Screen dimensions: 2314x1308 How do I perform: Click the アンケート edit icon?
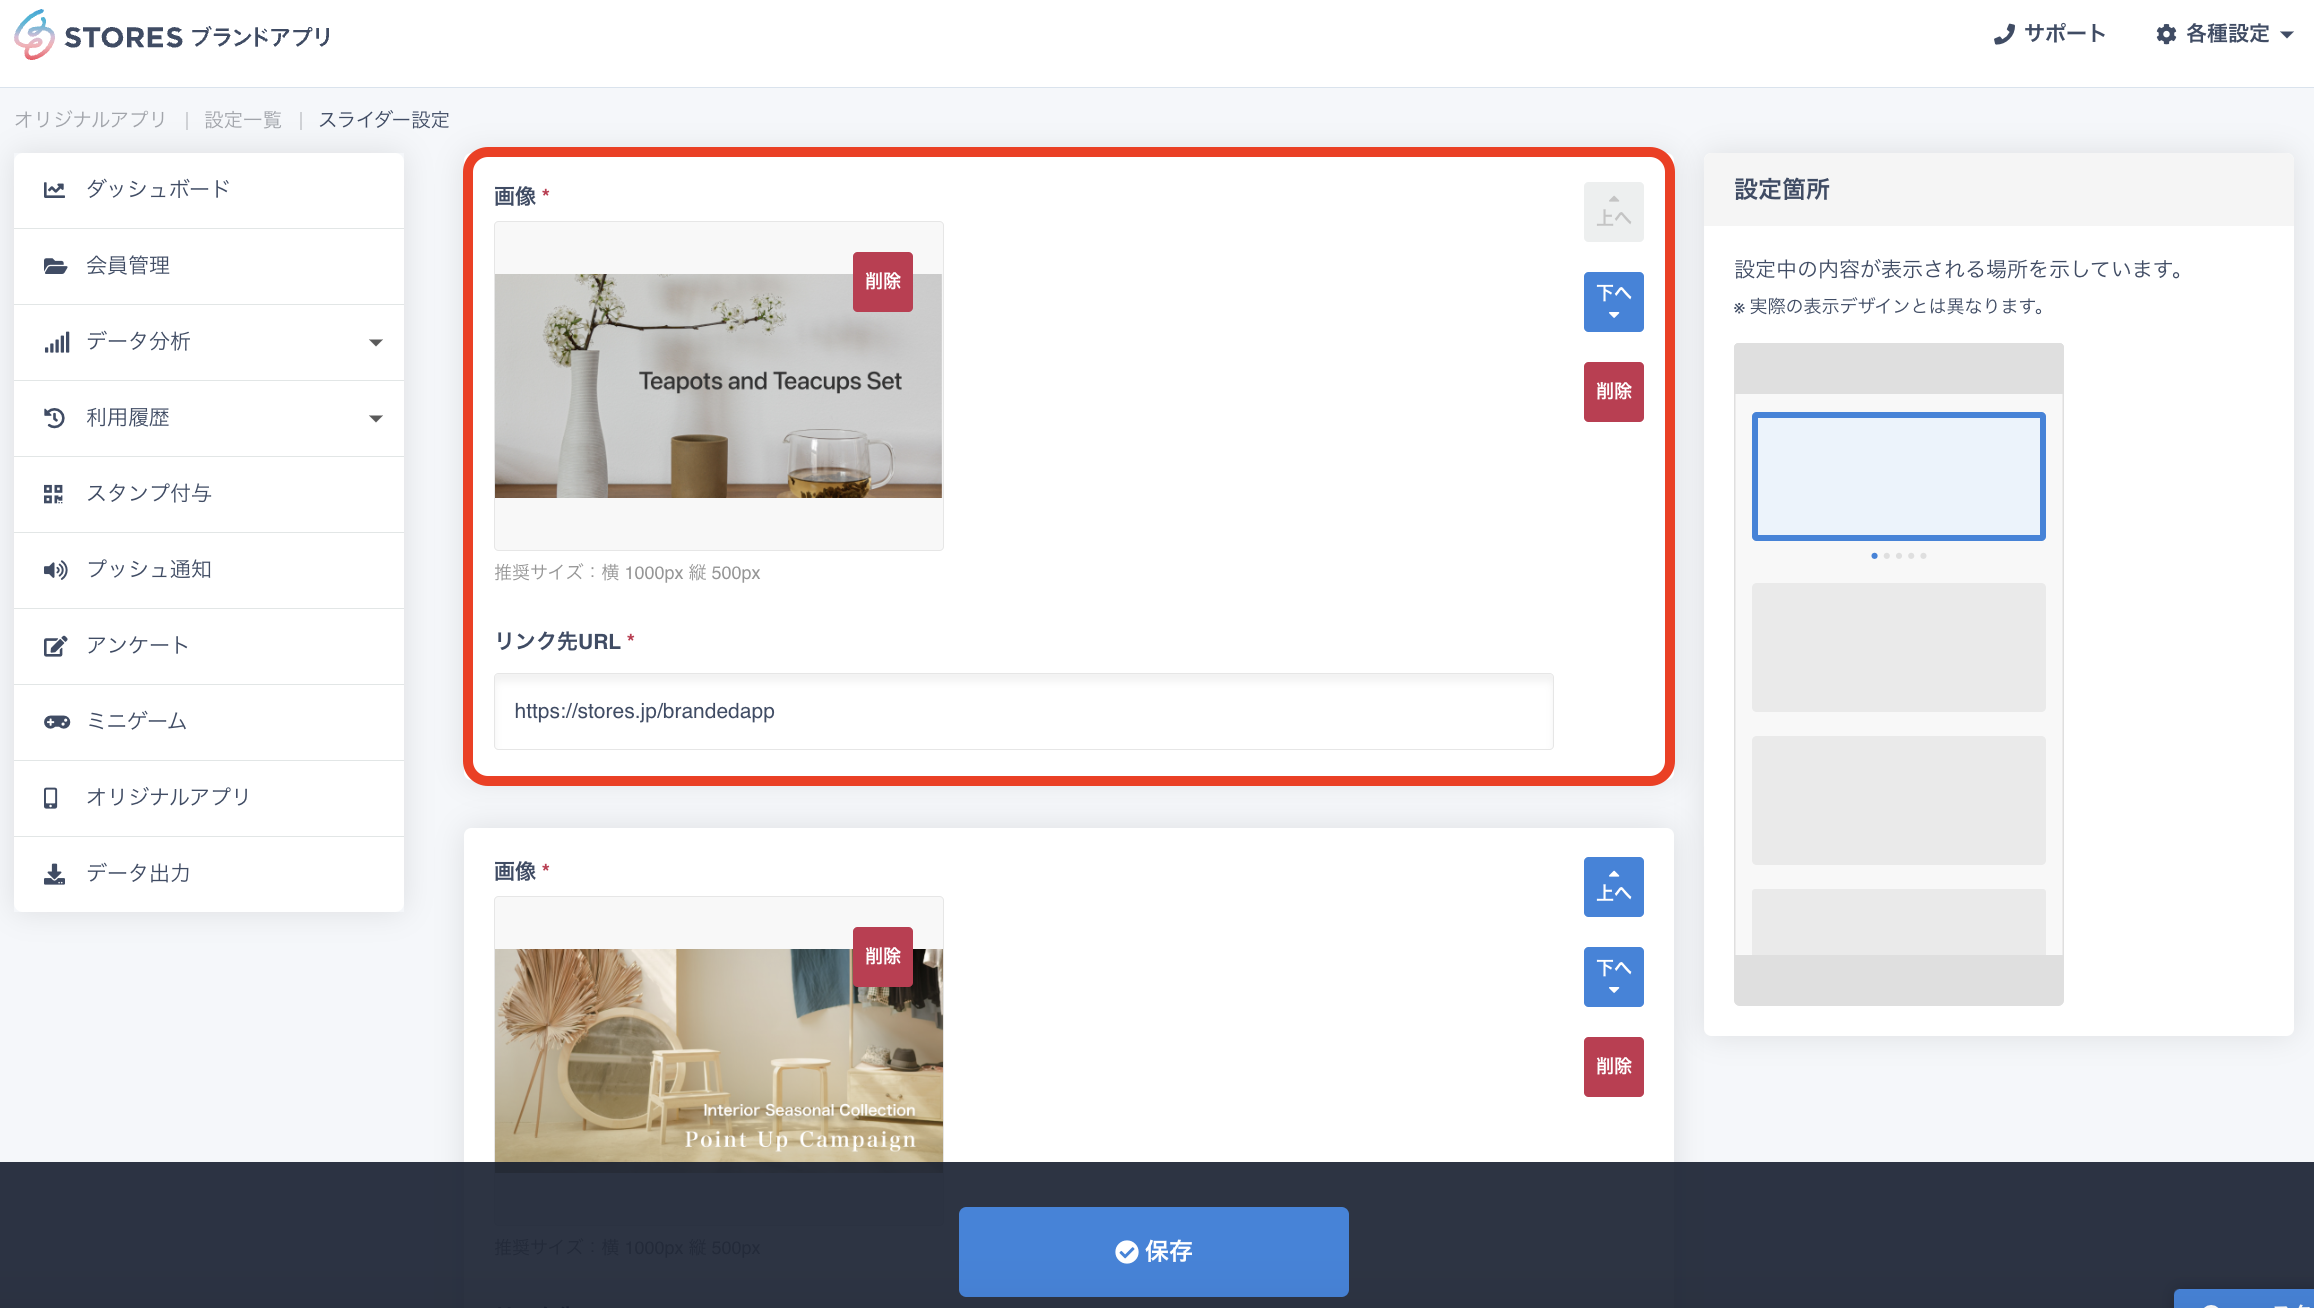55,646
